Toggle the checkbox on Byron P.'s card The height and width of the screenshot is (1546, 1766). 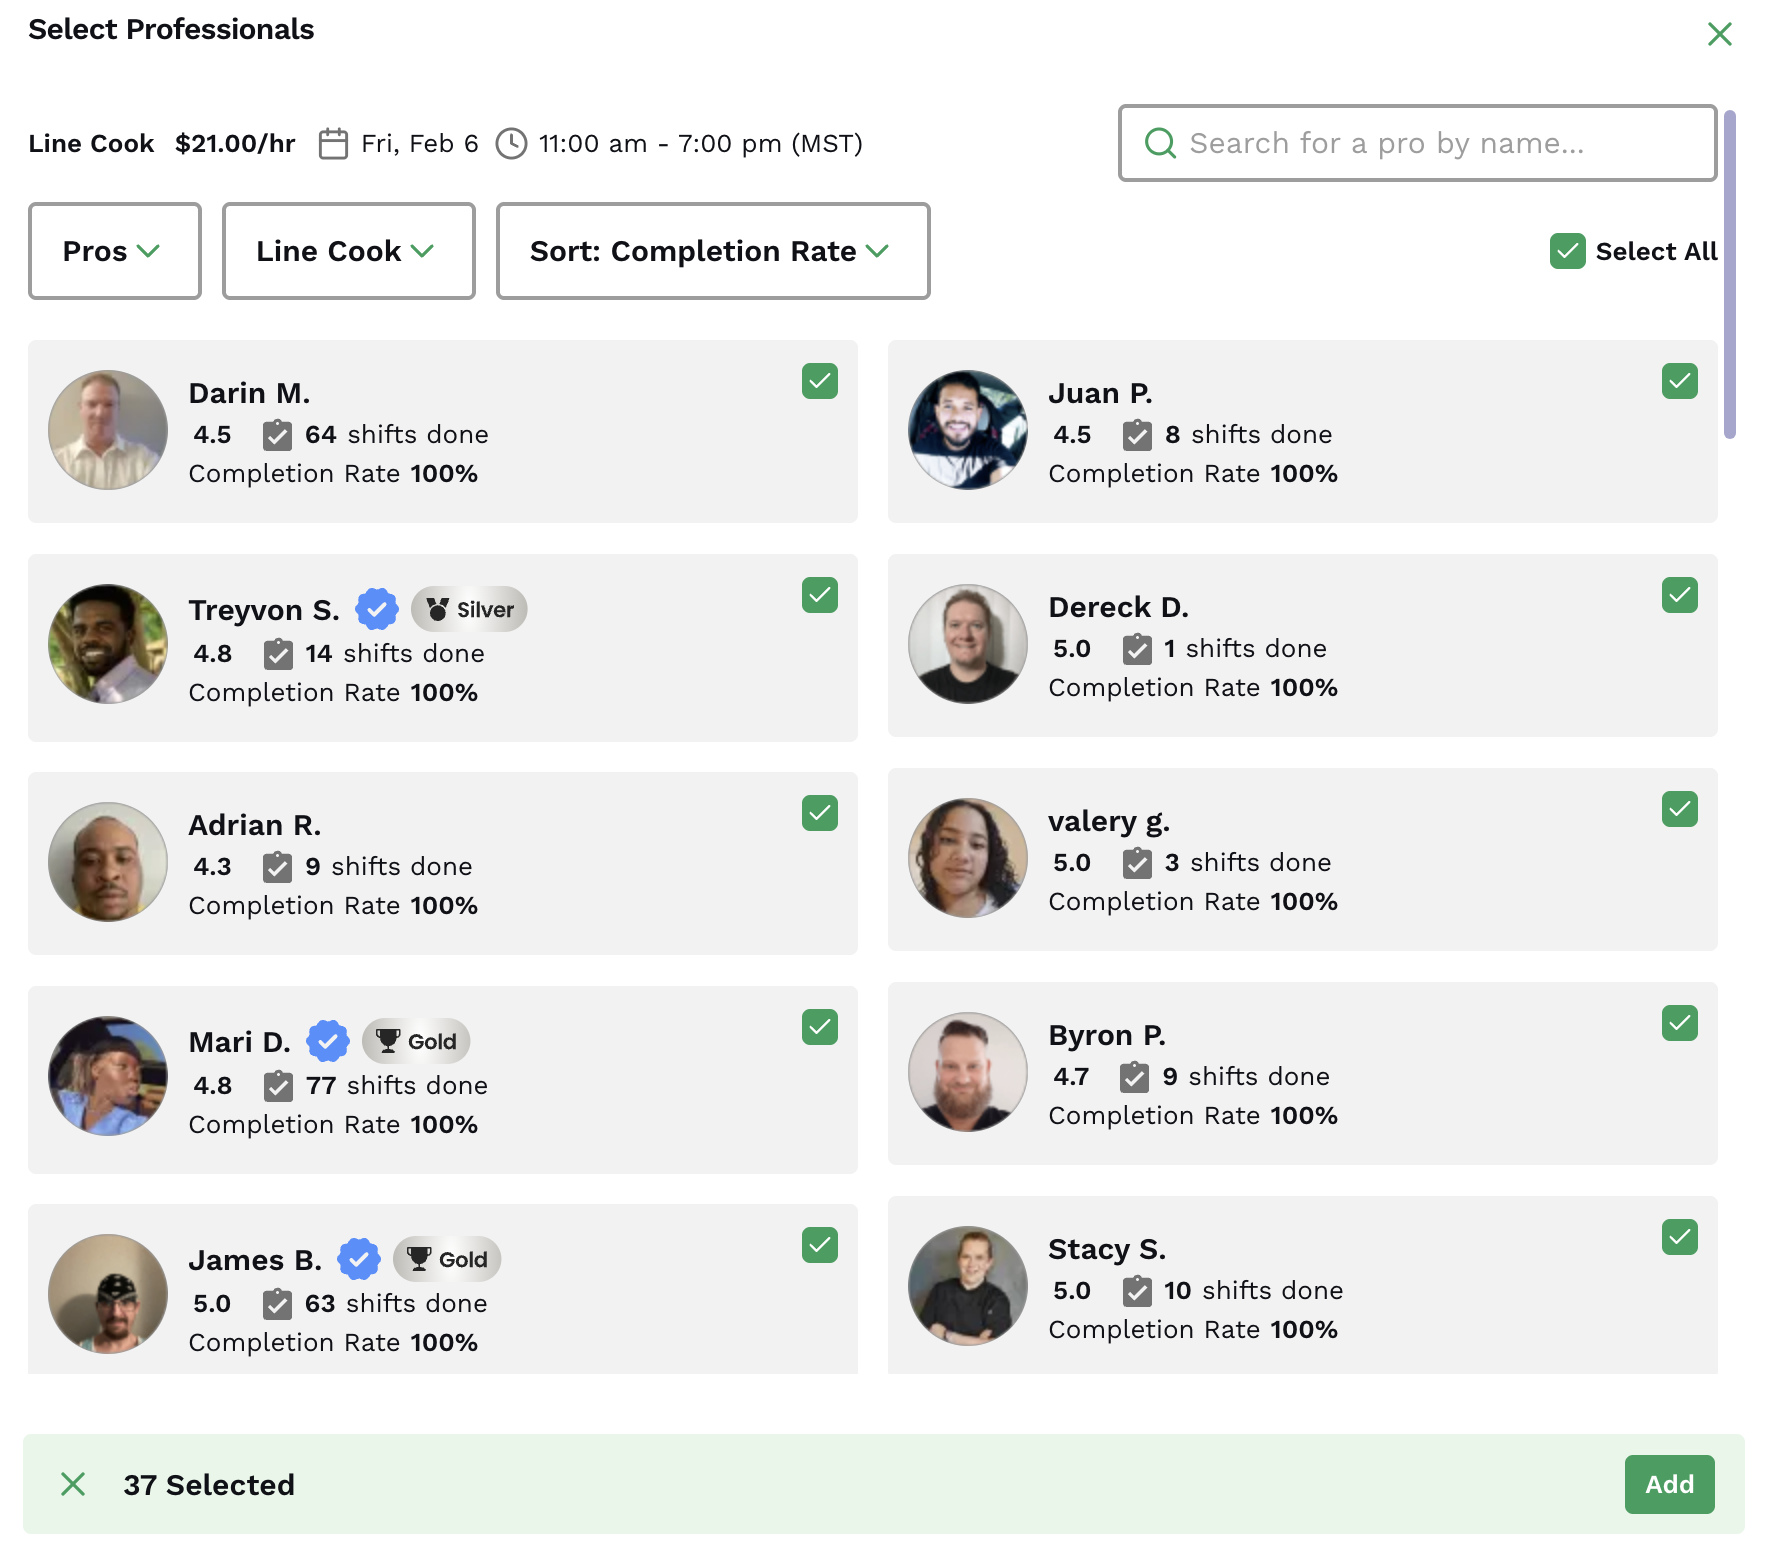pyautogui.click(x=1679, y=1023)
